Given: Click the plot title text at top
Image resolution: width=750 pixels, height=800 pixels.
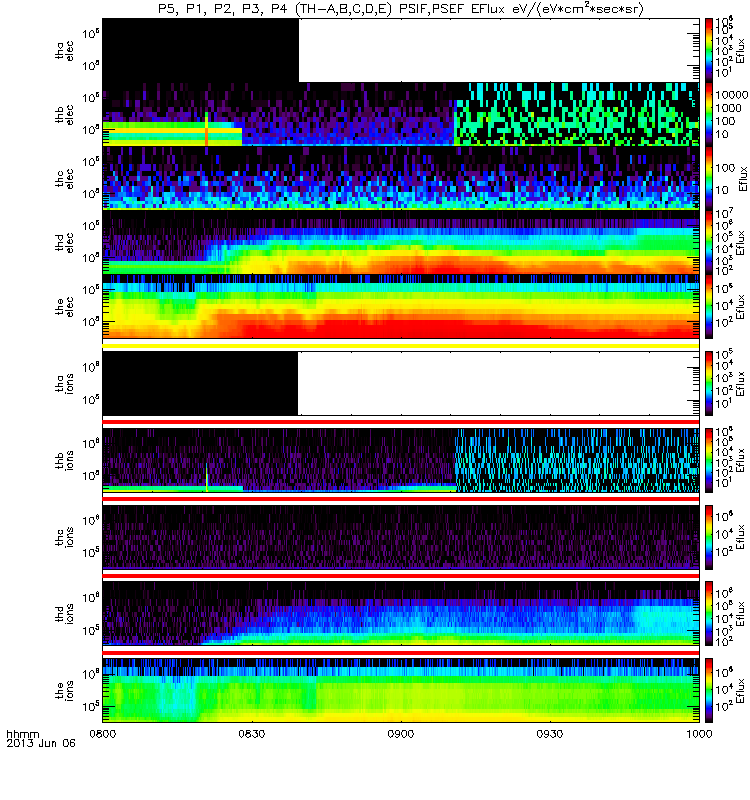Looking at the screenshot, I should 401,9.
